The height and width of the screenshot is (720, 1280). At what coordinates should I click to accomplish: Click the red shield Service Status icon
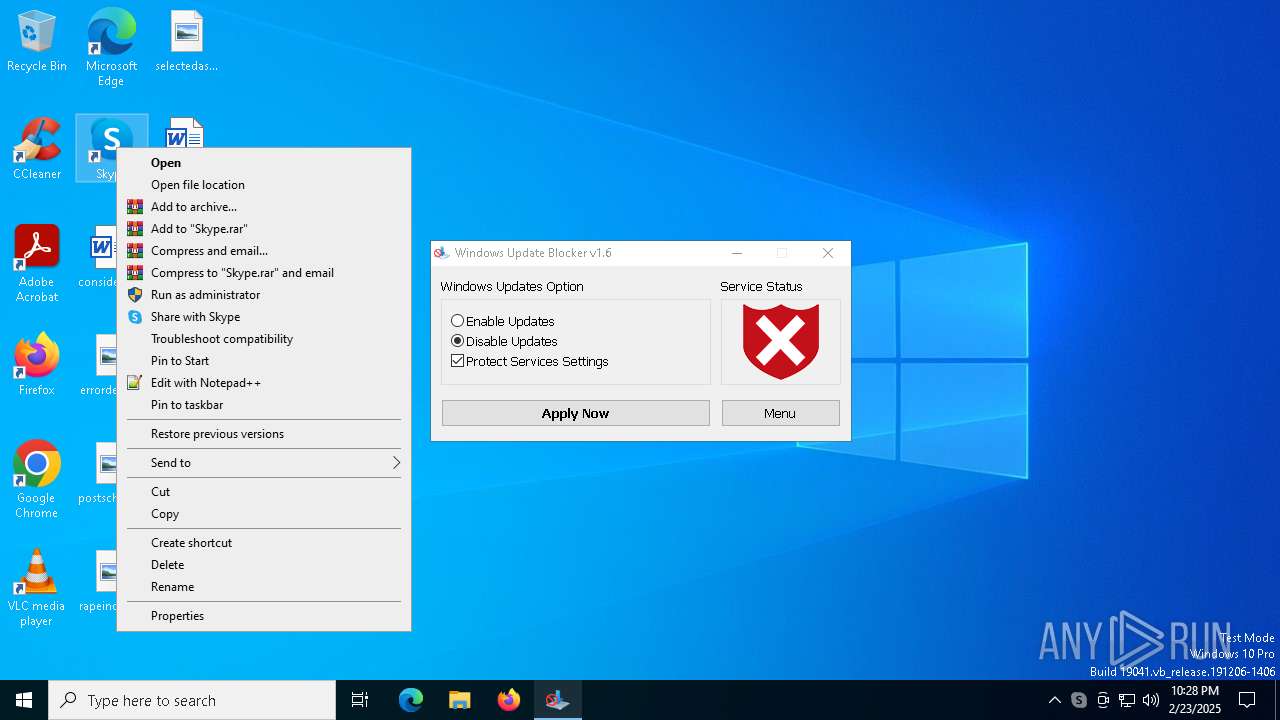coord(781,342)
